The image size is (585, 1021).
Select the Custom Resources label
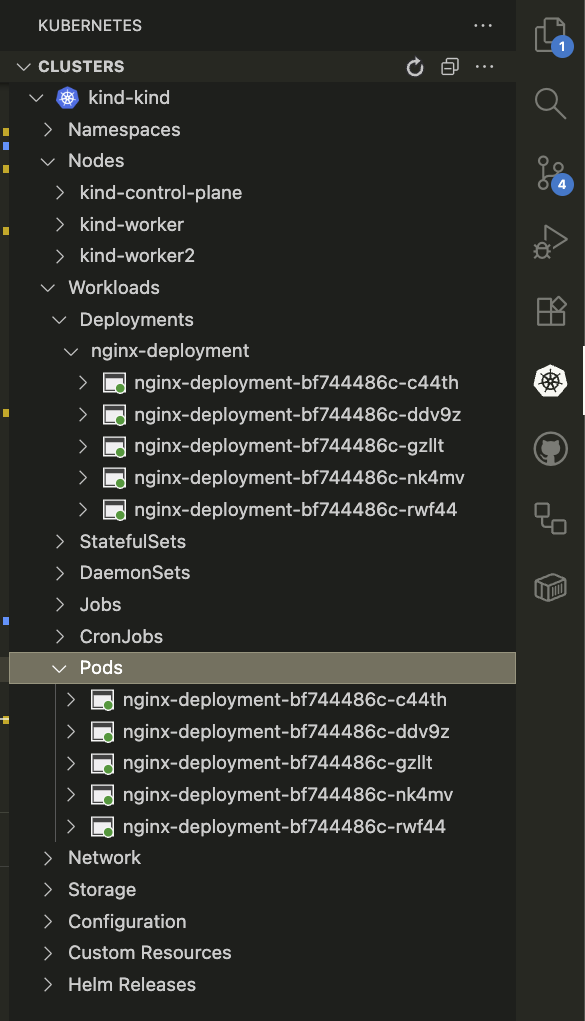tap(150, 953)
